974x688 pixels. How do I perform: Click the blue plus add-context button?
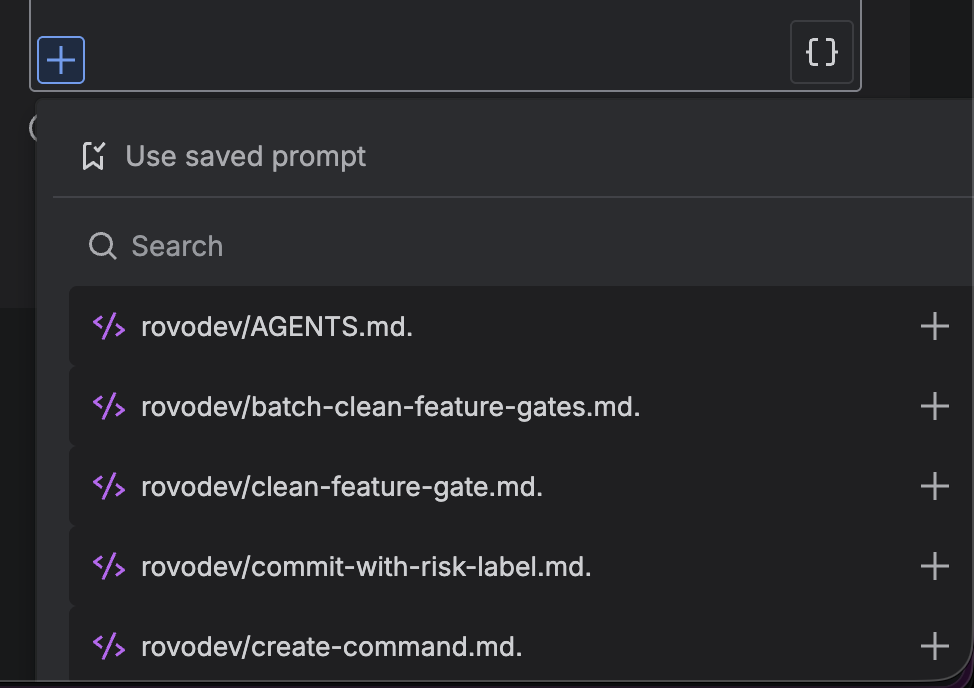click(61, 60)
